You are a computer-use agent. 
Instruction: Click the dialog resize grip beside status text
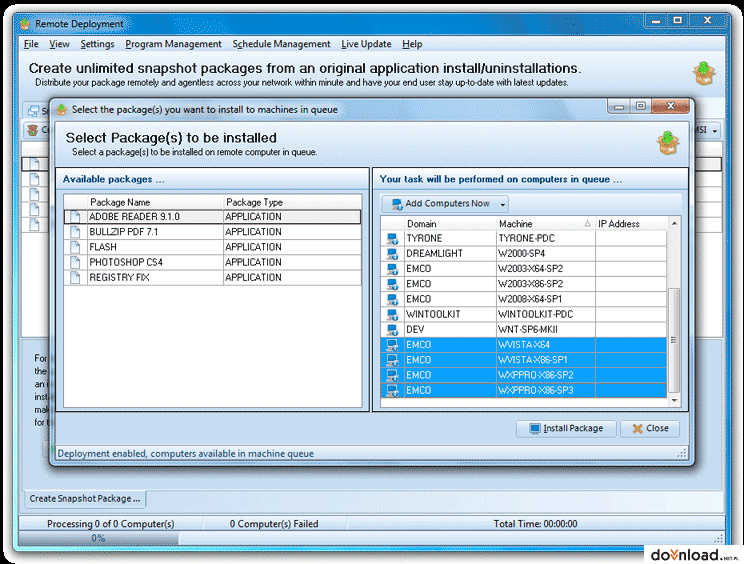pos(682,453)
